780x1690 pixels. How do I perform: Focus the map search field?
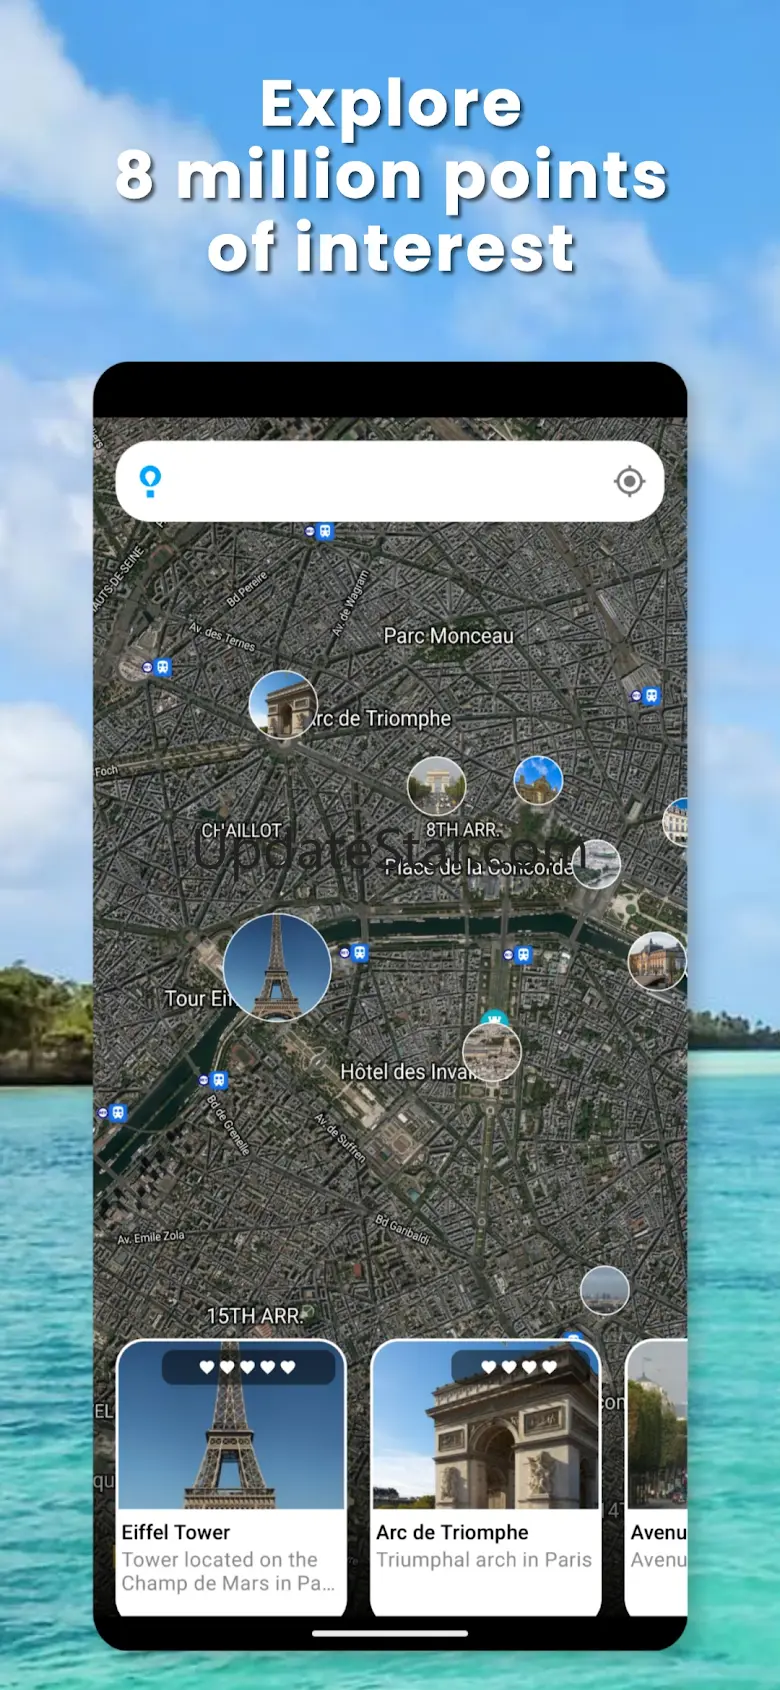point(390,481)
